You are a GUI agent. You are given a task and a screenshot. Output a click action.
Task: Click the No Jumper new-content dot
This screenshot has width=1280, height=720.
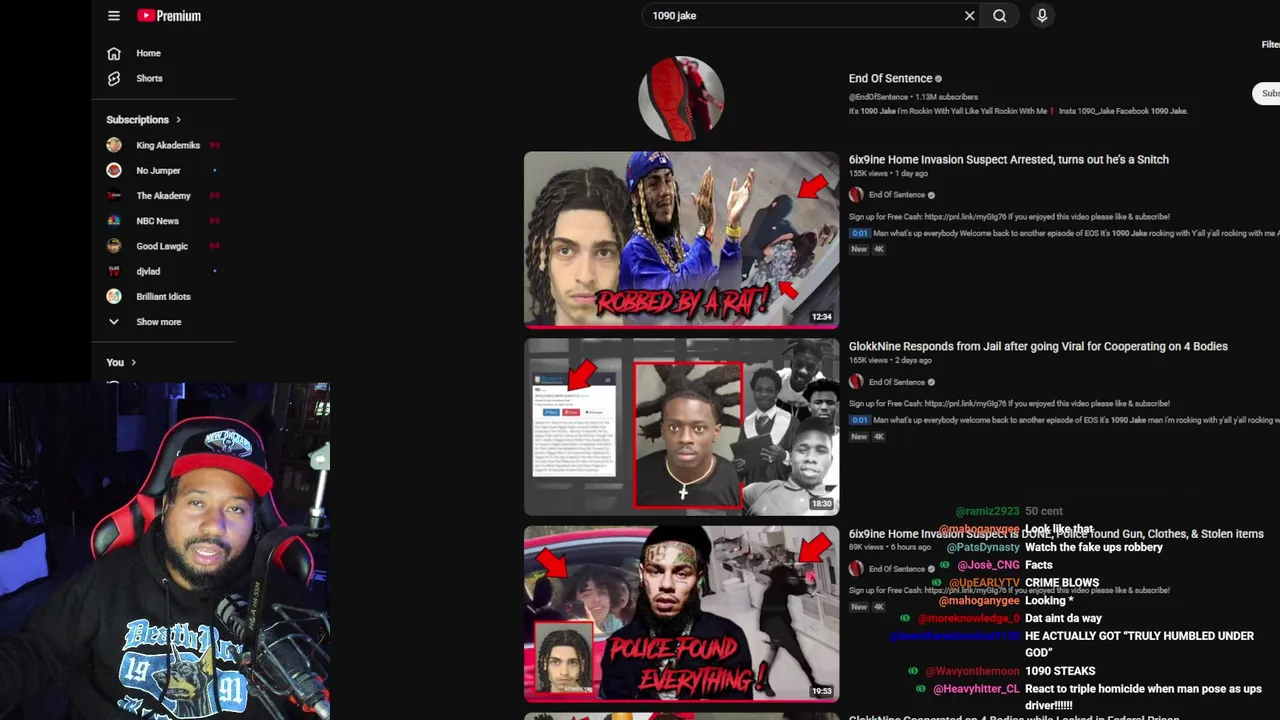[214, 171]
